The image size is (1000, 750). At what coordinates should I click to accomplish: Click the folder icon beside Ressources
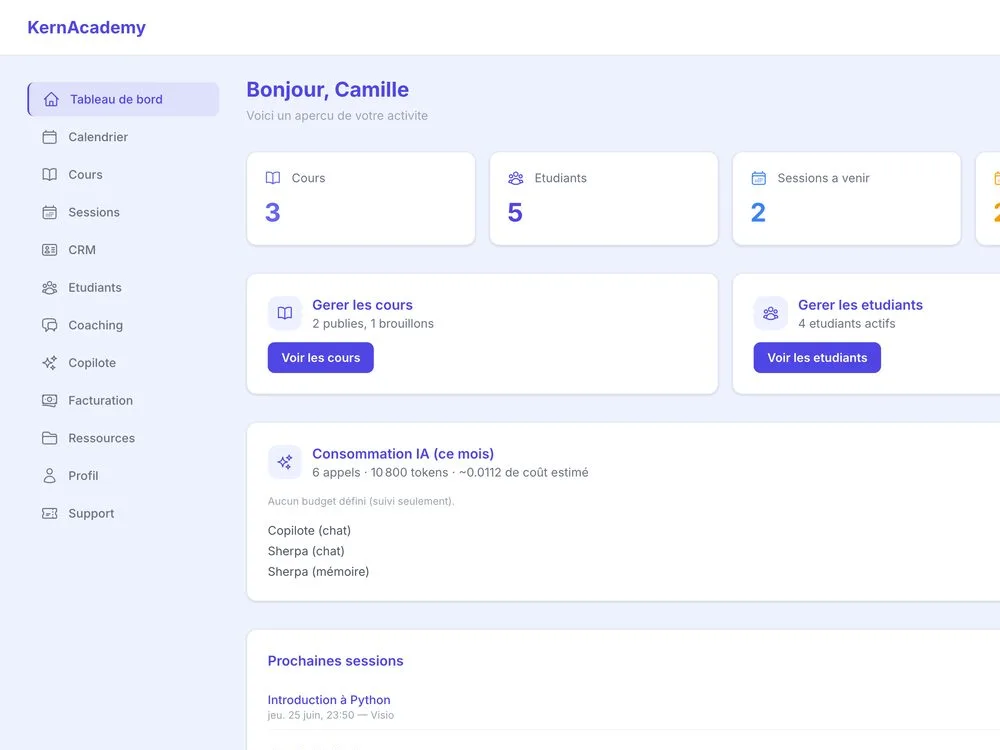tap(50, 438)
